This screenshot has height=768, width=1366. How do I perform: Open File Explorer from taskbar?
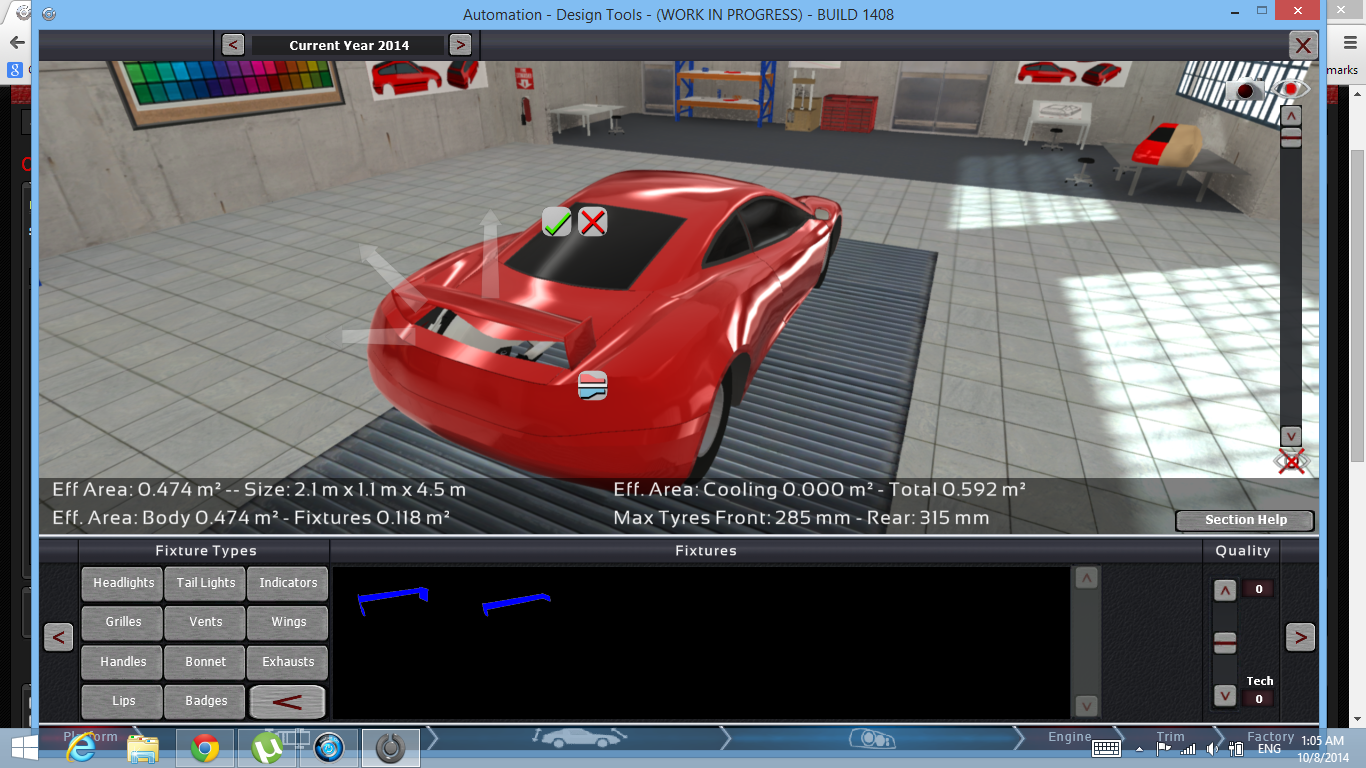(143, 748)
